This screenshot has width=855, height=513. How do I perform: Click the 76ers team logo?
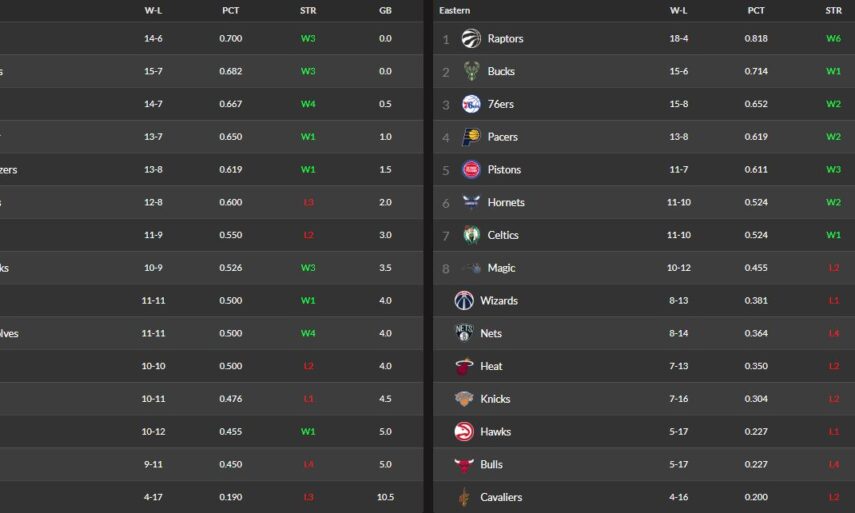pyautogui.click(x=471, y=105)
